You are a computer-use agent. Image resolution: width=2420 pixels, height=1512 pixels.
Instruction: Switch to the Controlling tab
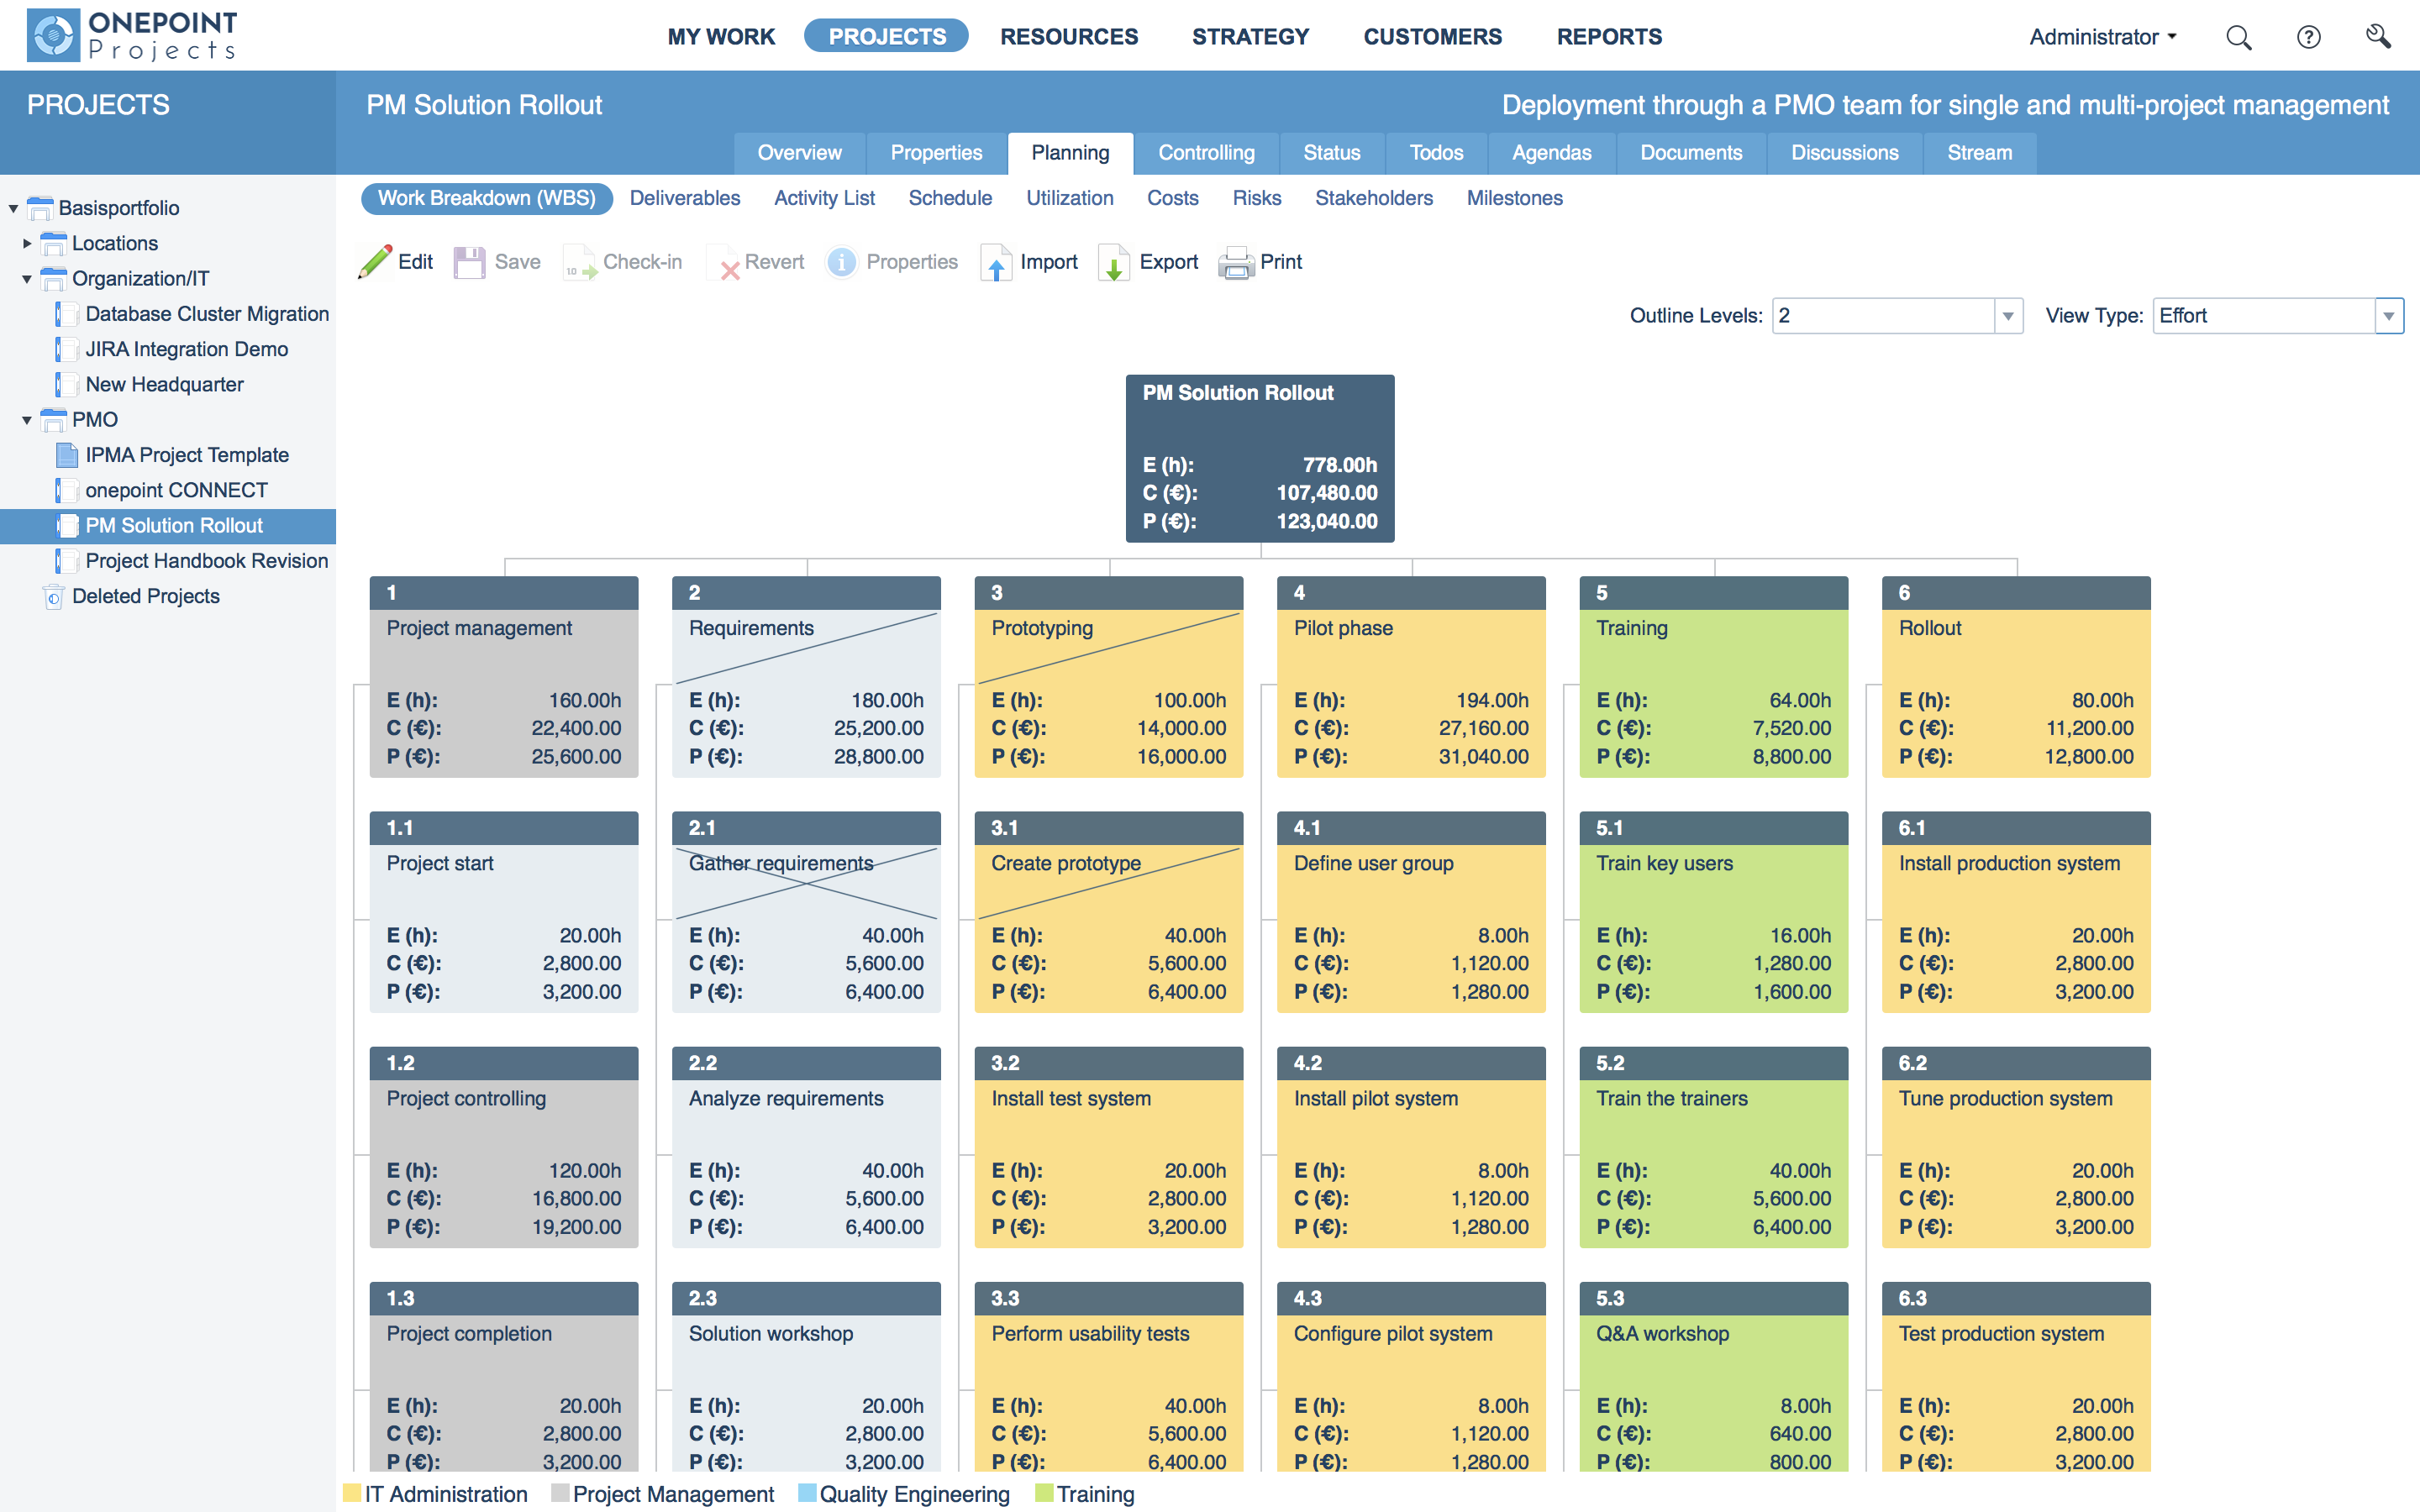[1206, 152]
